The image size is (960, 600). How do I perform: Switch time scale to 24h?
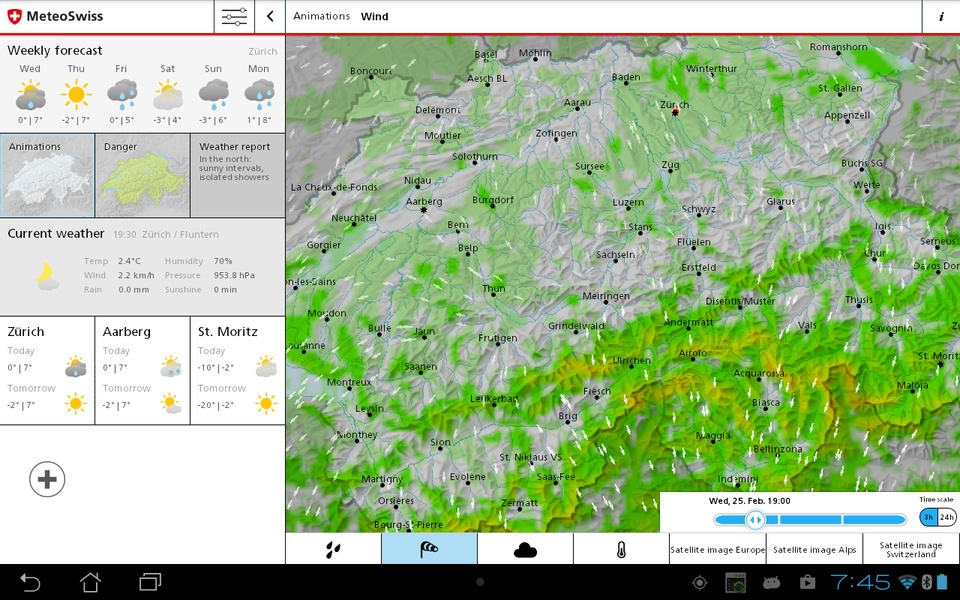click(x=947, y=517)
